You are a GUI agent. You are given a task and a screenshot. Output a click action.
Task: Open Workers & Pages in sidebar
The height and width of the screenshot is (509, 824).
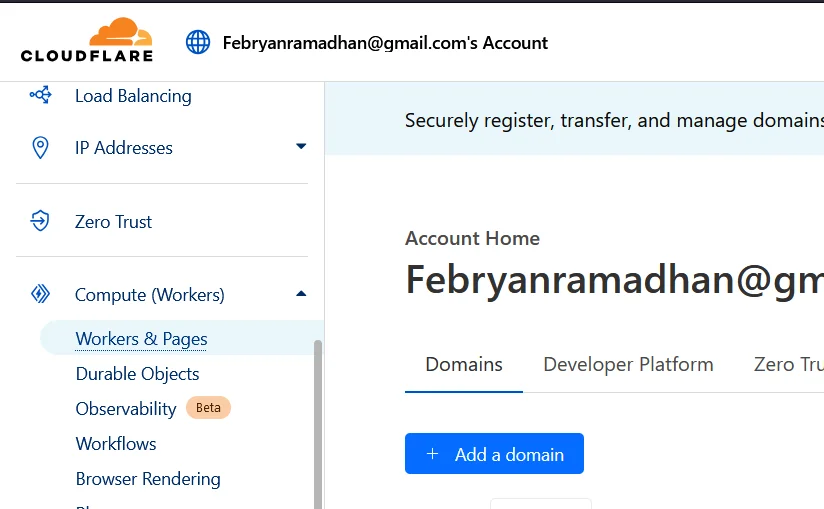tap(142, 339)
